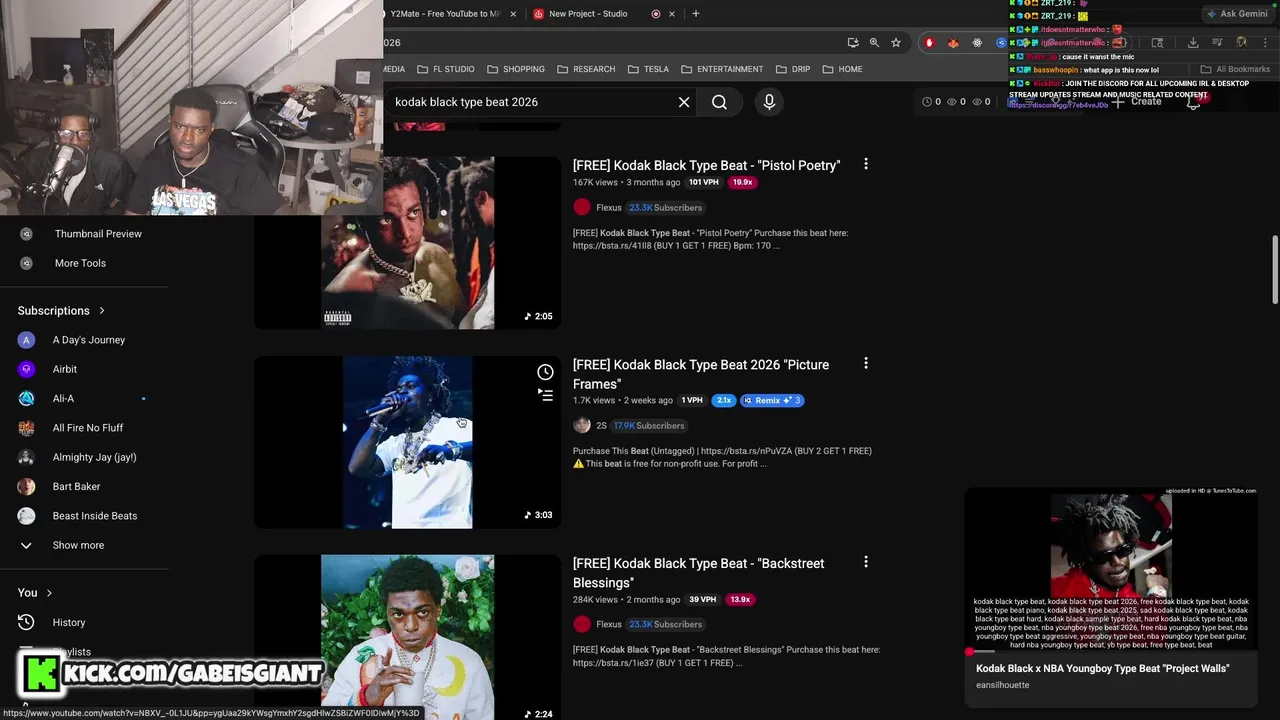
Task: Open options menu for Pistol Poetry video
Action: 866,164
